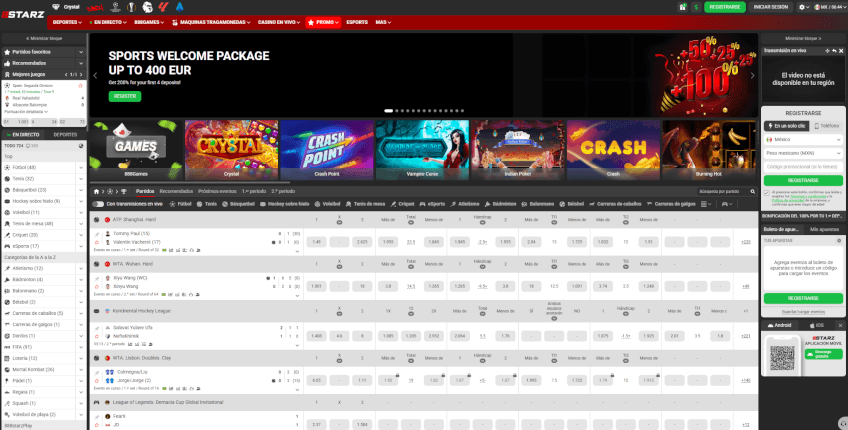Screen dimensions: 848x430
Task: Open the LaLiga shortcut icon
Action: click(163, 7)
